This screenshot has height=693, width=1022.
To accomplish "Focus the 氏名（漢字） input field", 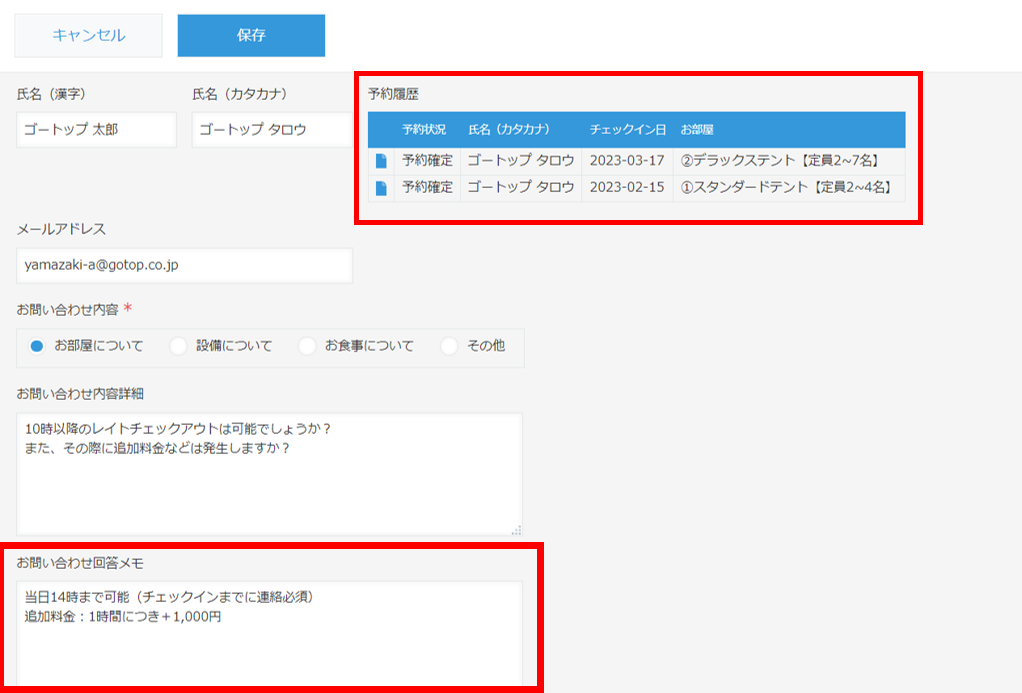I will click(96, 130).
